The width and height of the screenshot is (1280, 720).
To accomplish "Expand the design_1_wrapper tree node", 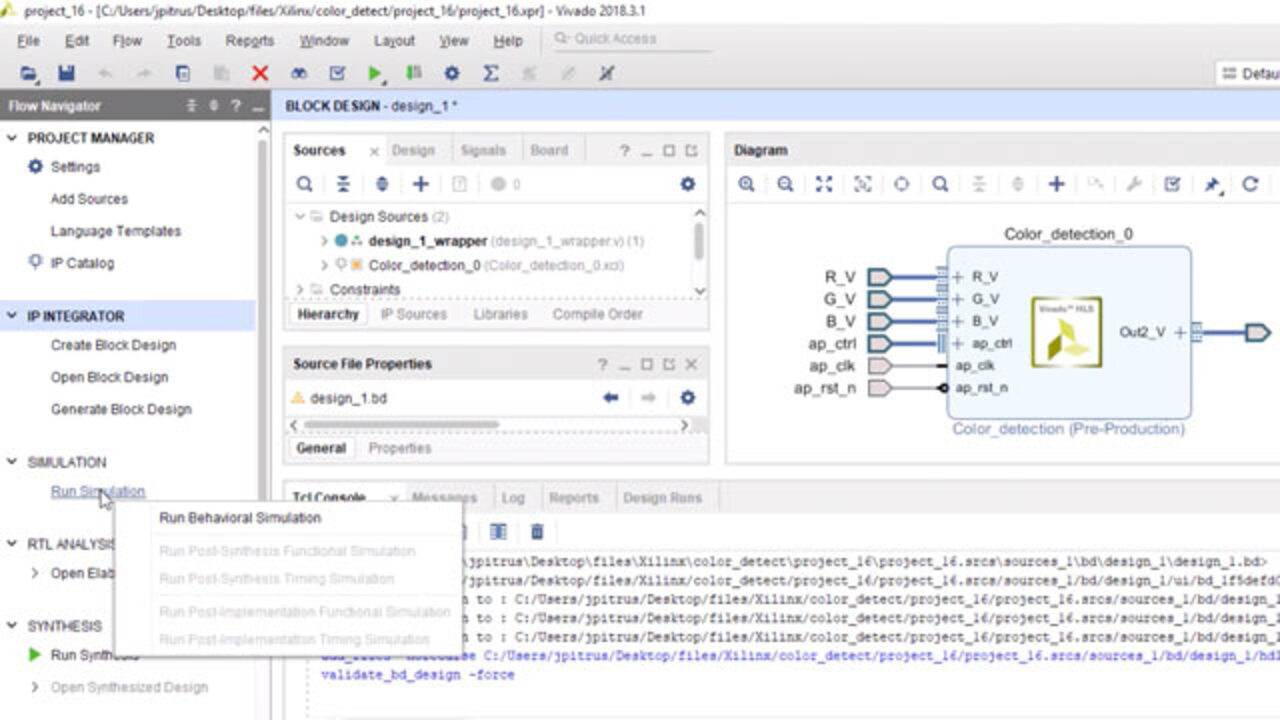I will (324, 241).
